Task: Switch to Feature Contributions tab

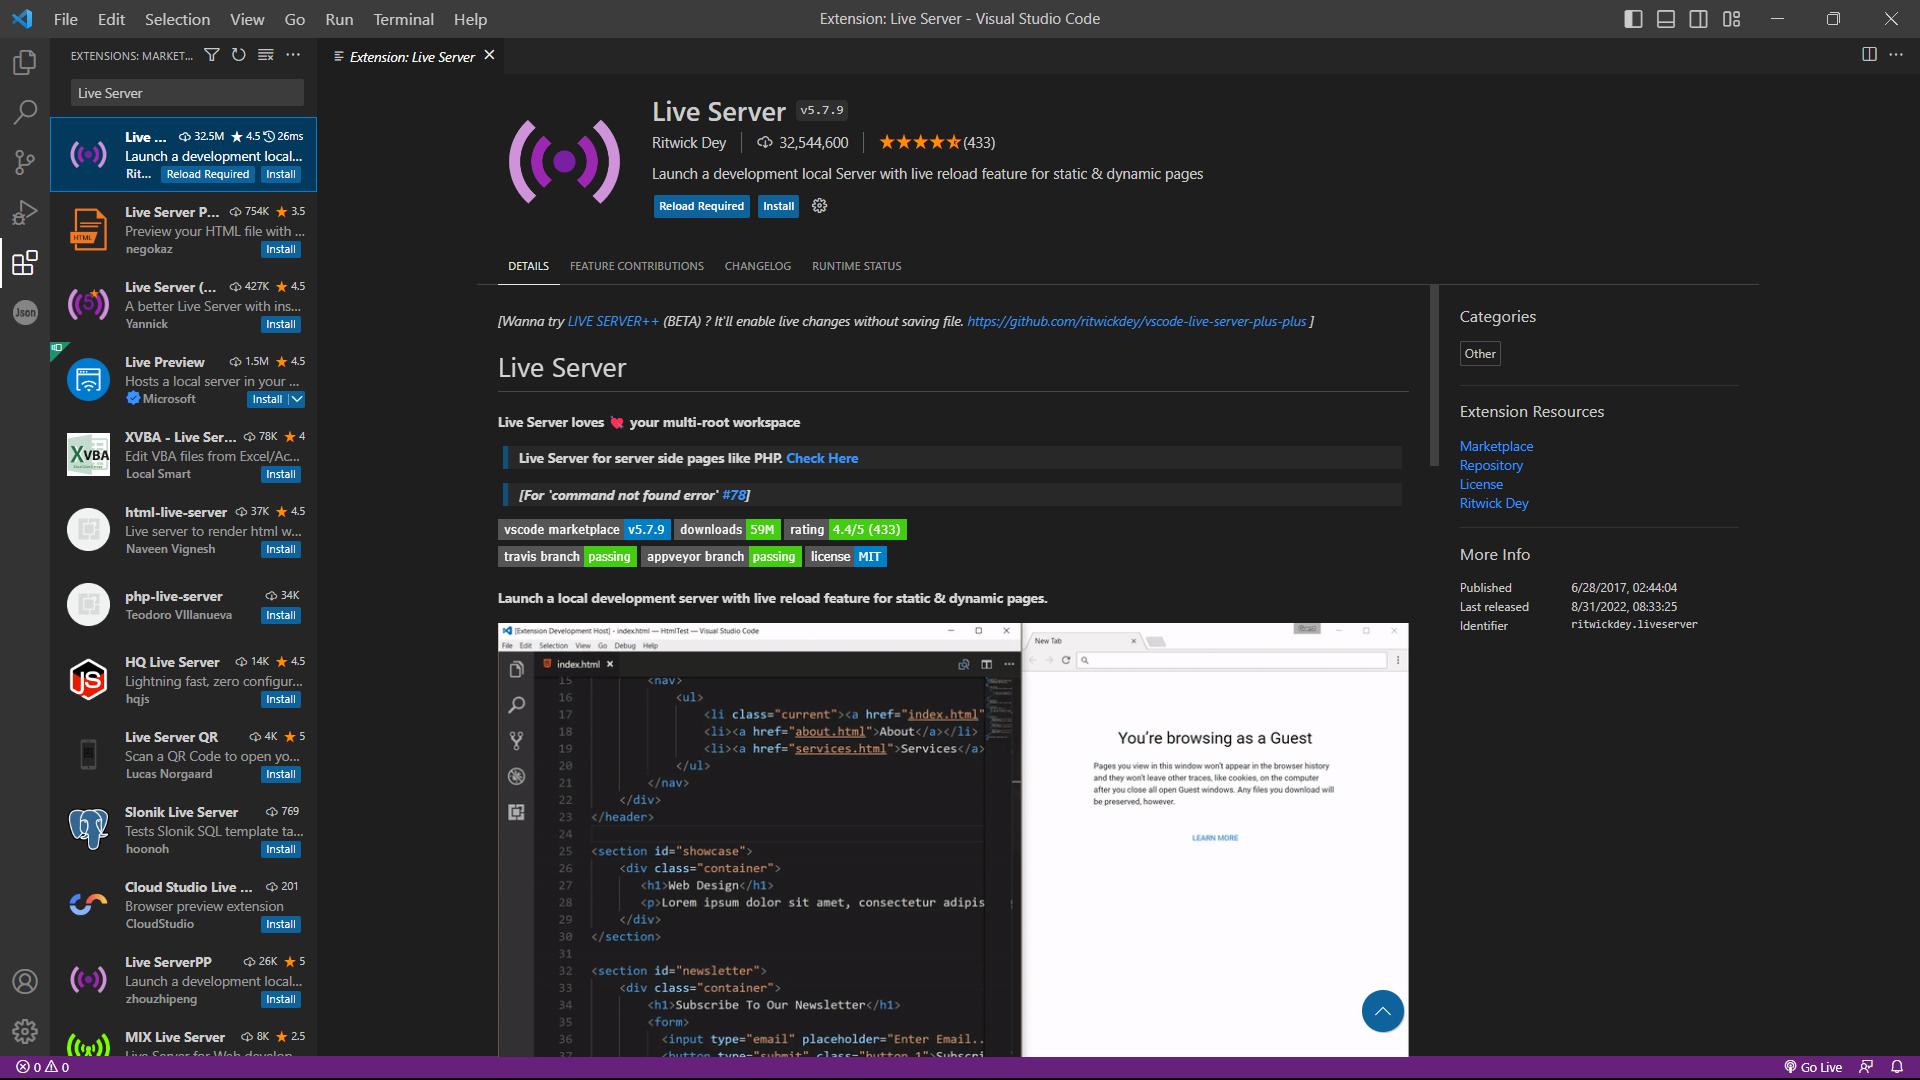Action: (x=637, y=266)
